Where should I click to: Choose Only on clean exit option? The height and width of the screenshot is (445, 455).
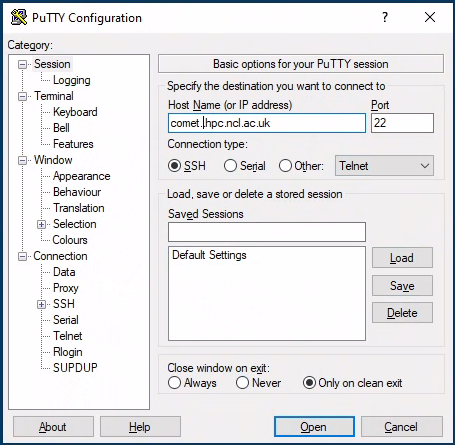click(309, 383)
